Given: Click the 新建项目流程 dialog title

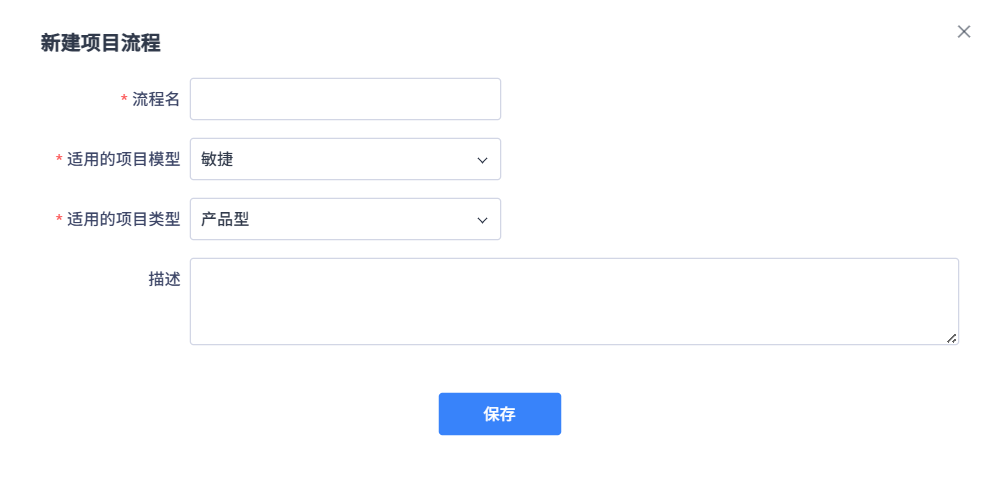Looking at the screenshot, I should (100, 43).
